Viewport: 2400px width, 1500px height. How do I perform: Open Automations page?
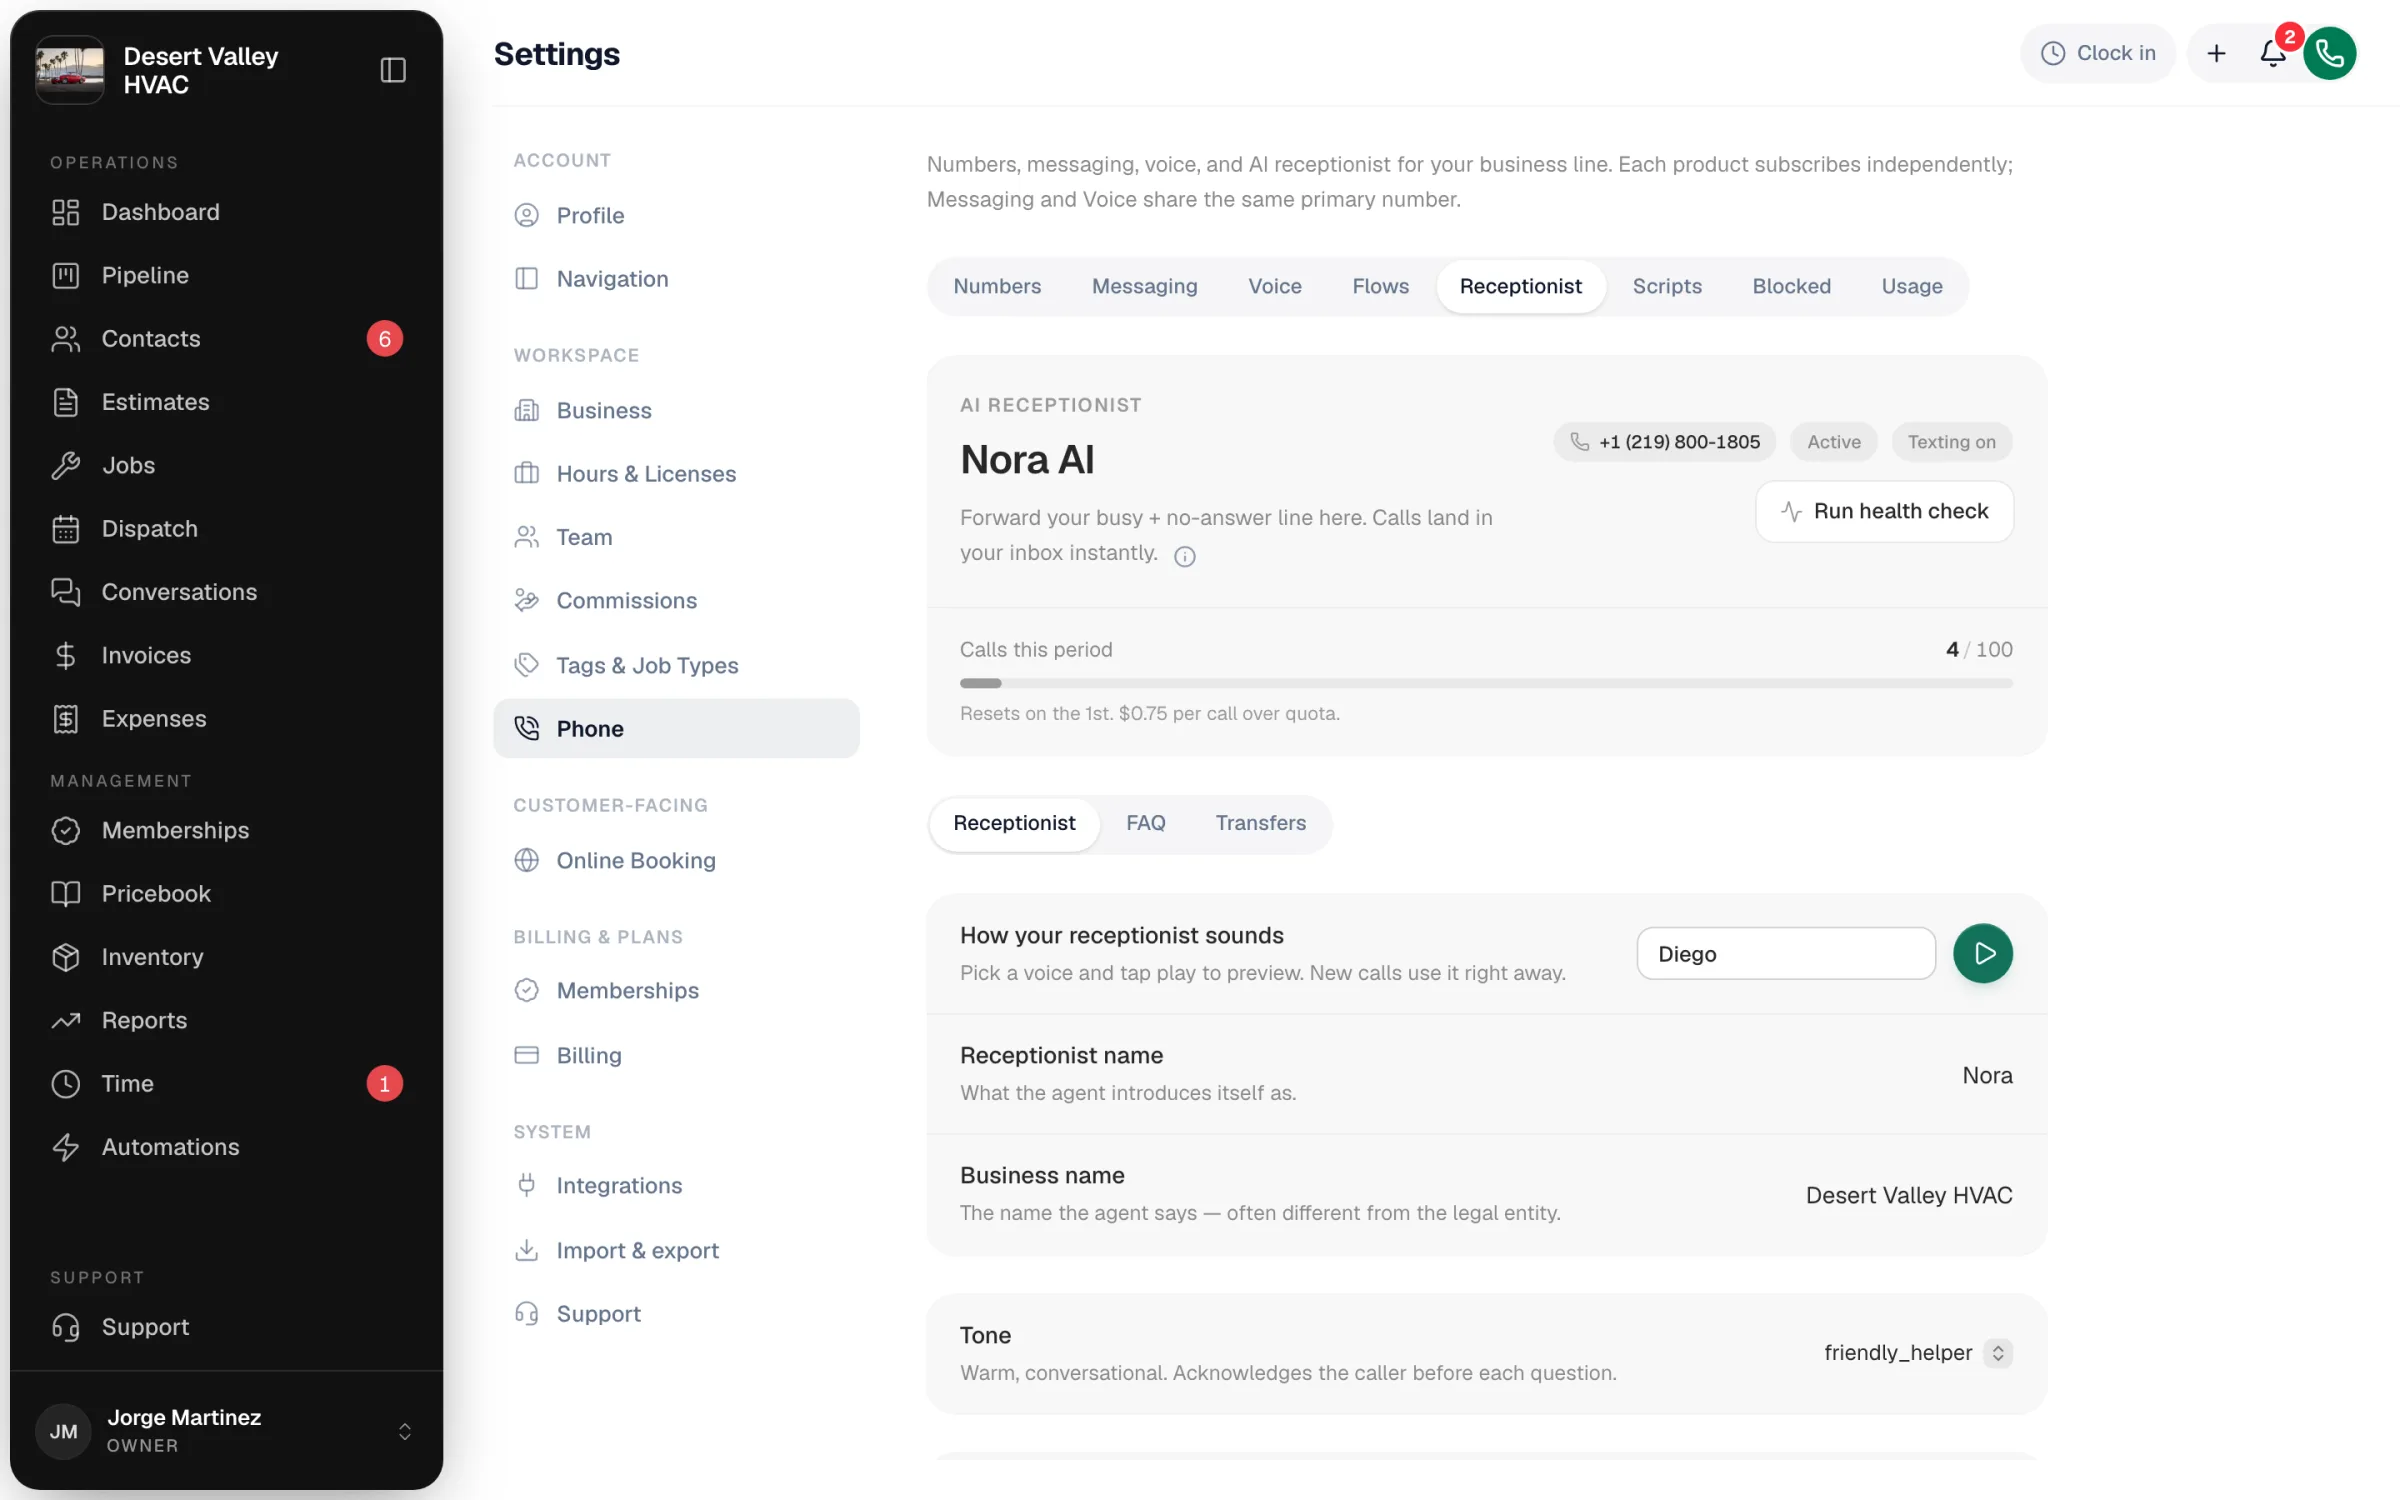(226, 1147)
